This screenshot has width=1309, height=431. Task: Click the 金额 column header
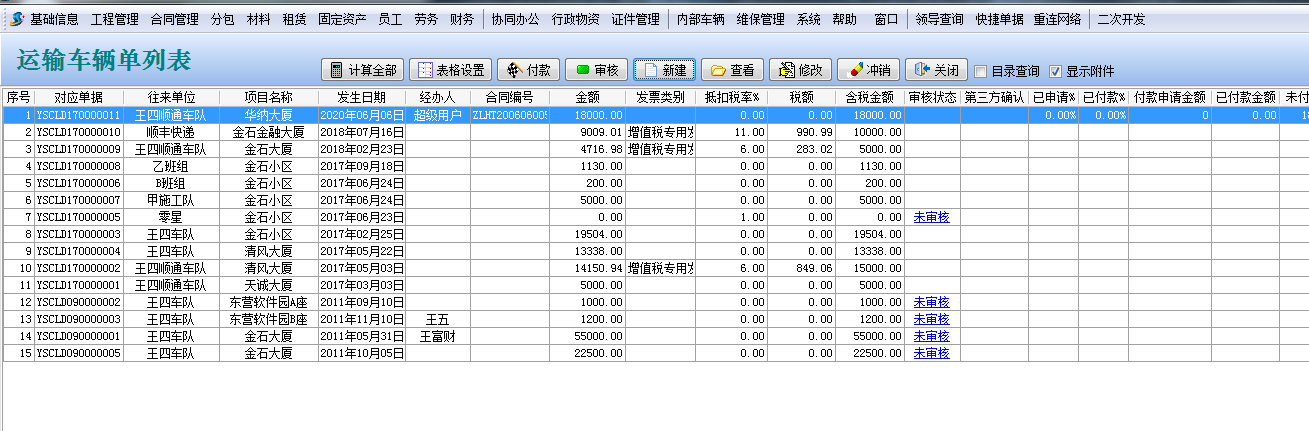(x=588, y=97)
